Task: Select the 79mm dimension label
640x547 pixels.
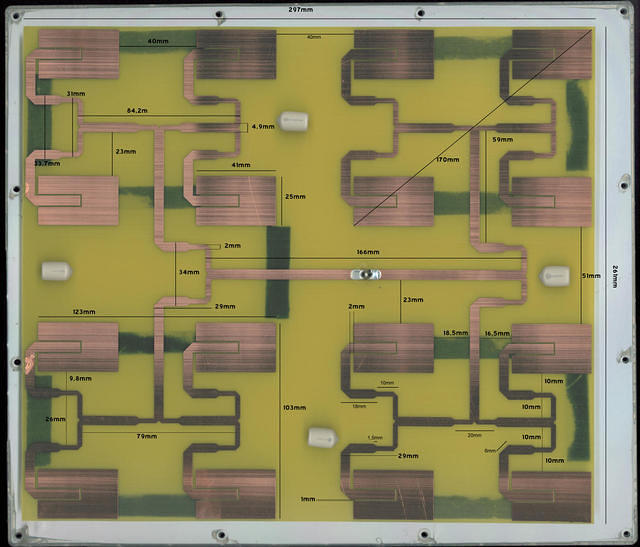Action: 147,436
